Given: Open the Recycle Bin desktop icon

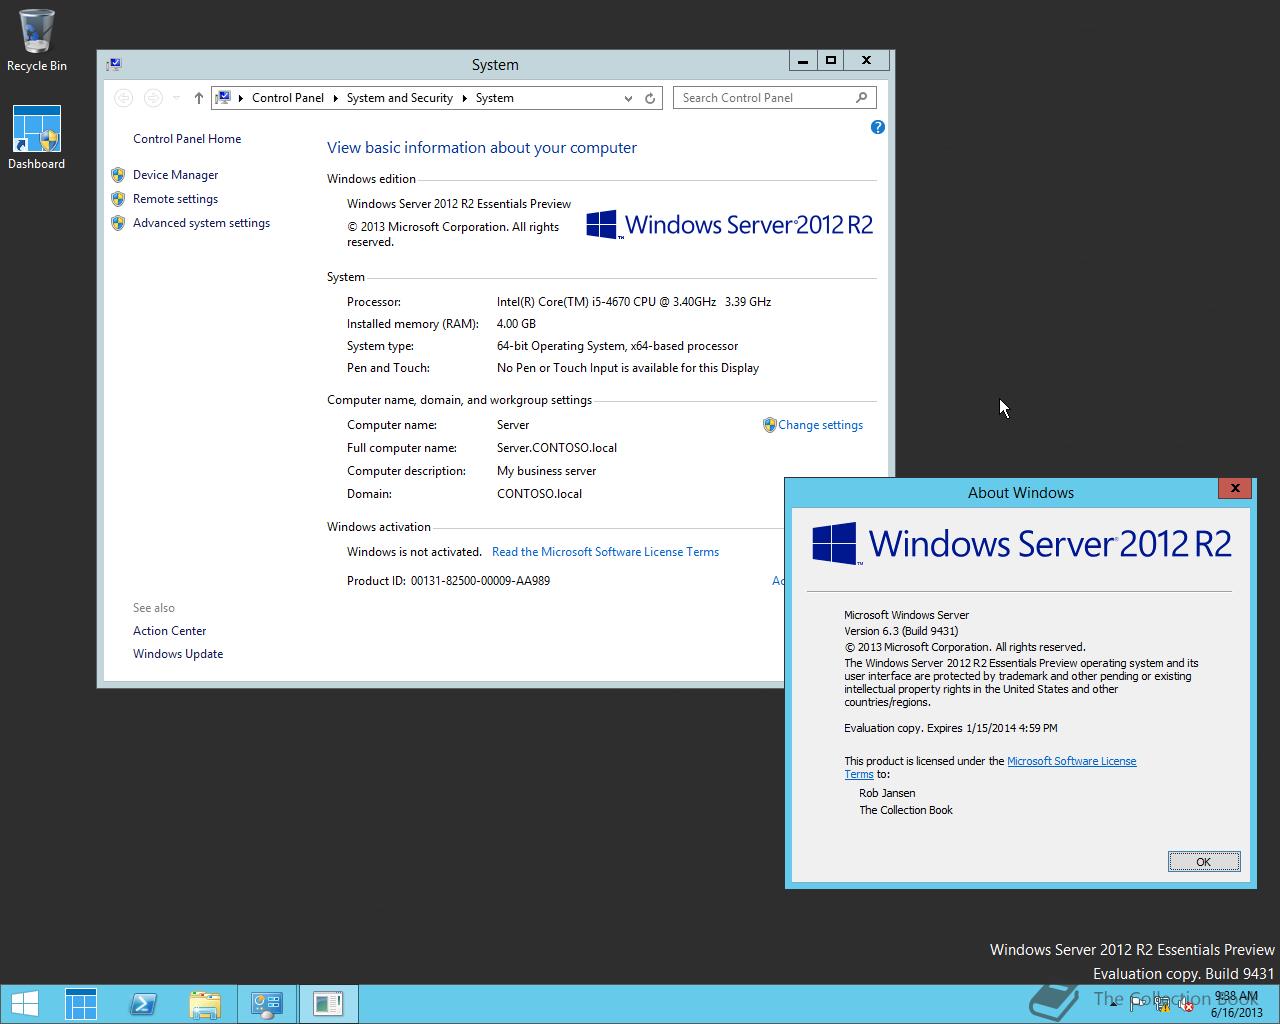Looking at the screenshot, I should (x=37, y=40).
